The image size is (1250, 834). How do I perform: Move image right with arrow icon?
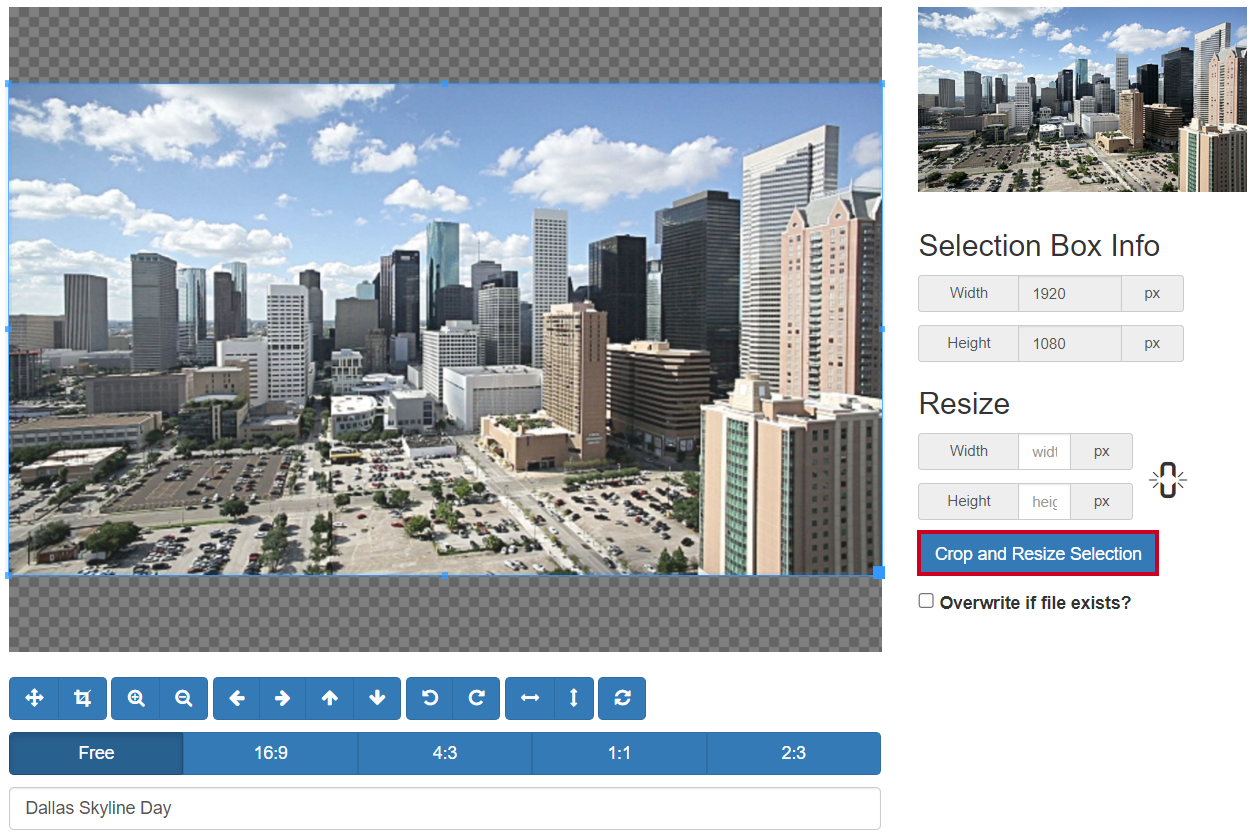pyautogui.click(x=283, y=698)
